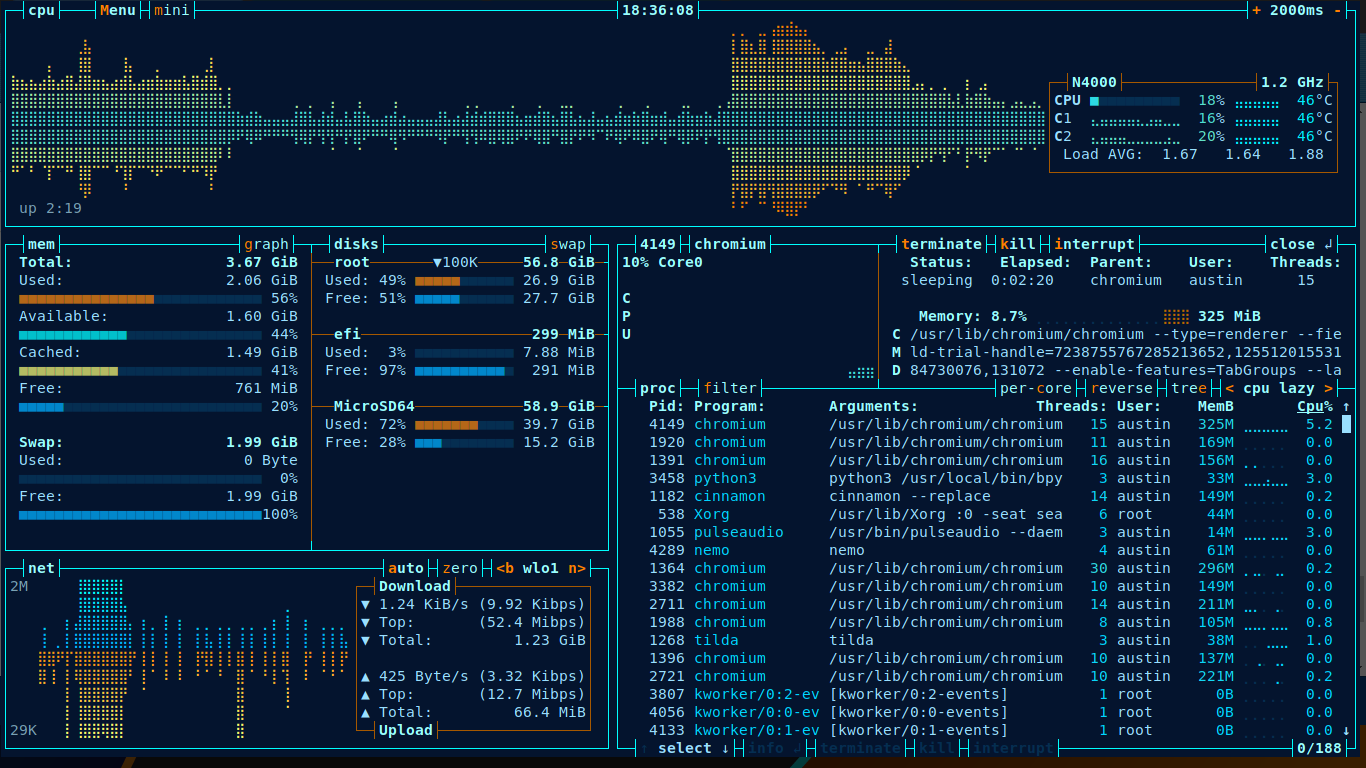Toggle reverse sorting of process list
This screenshot has height=768, width=1366.
pyautogui.click(x=1123, y=388)
